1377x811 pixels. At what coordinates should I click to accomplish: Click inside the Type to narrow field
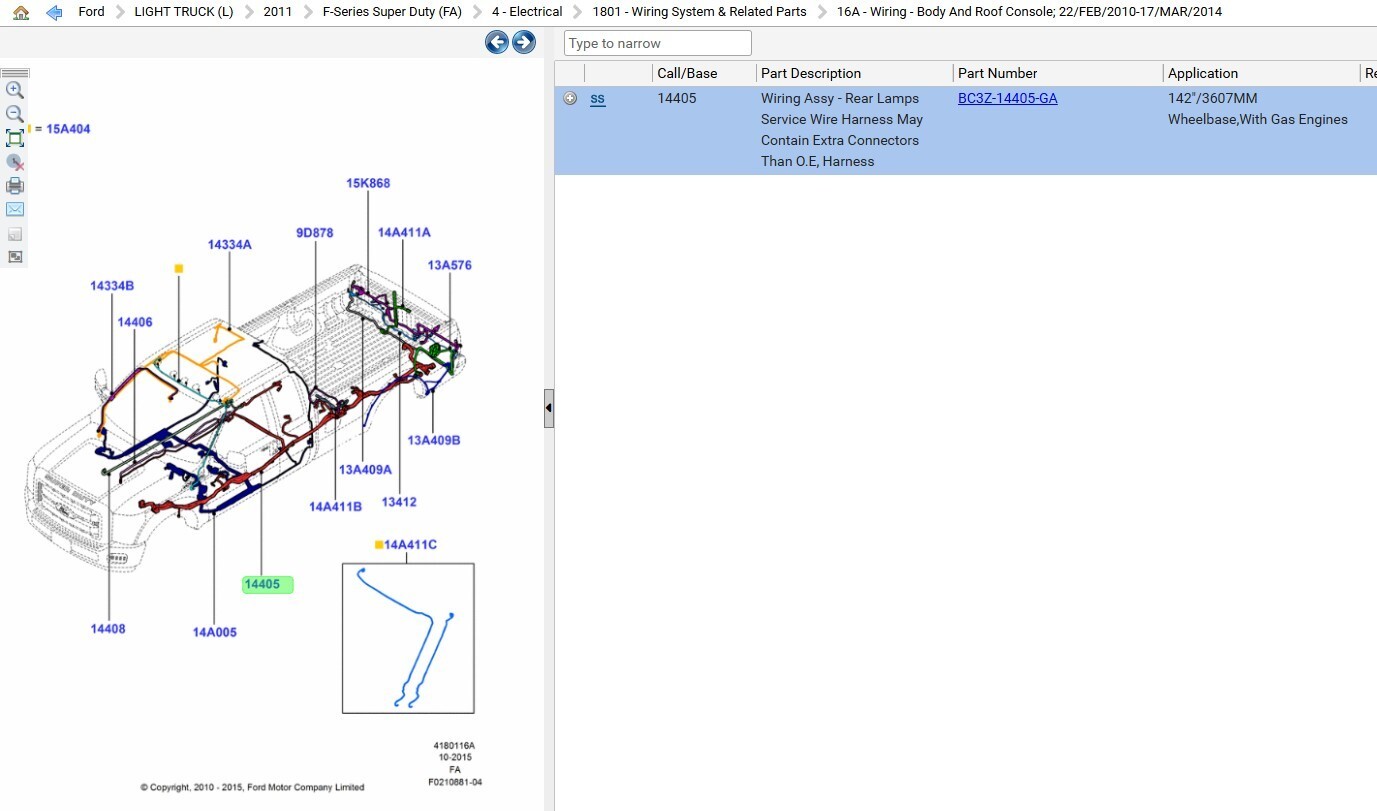point(657,43)
